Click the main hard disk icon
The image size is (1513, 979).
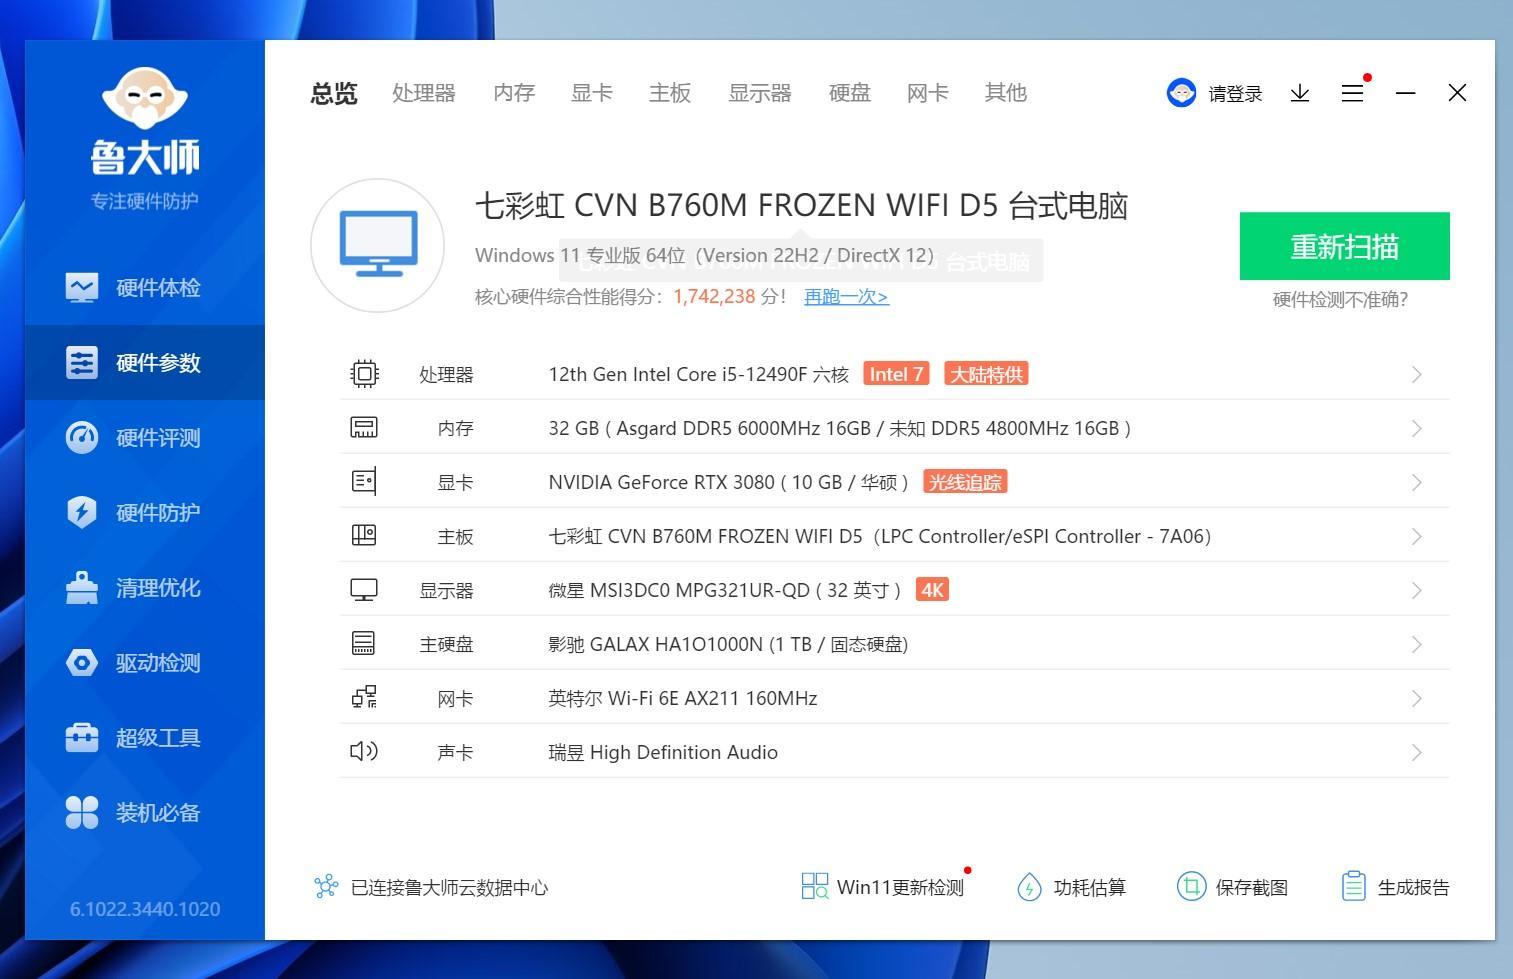tap(364, 644)
